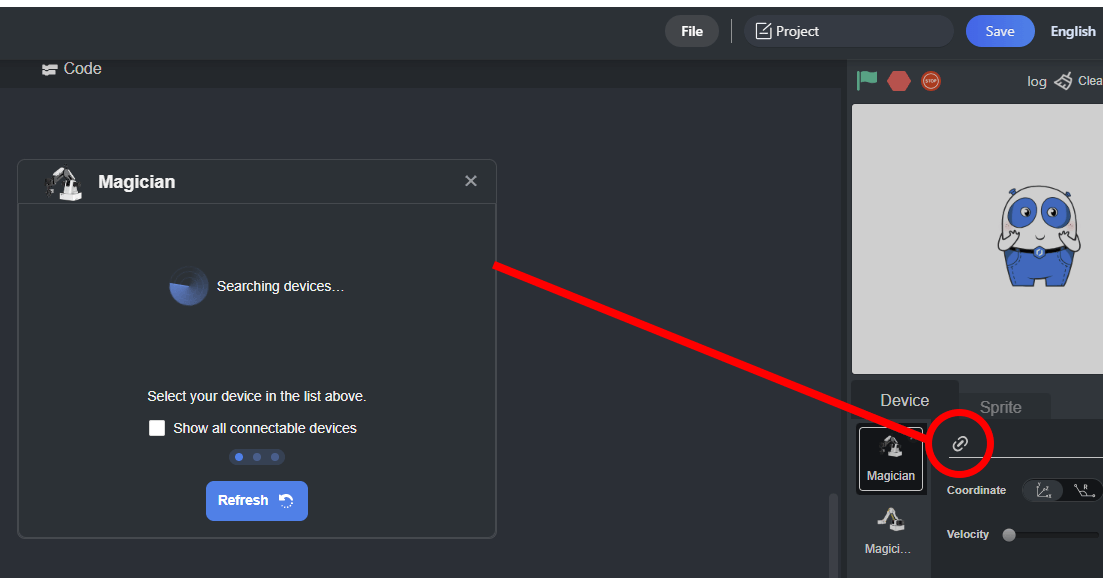Click the green flag run icon
This screenshot has height=578, width=1103.
pyautogui.click(x=867, y=80)
